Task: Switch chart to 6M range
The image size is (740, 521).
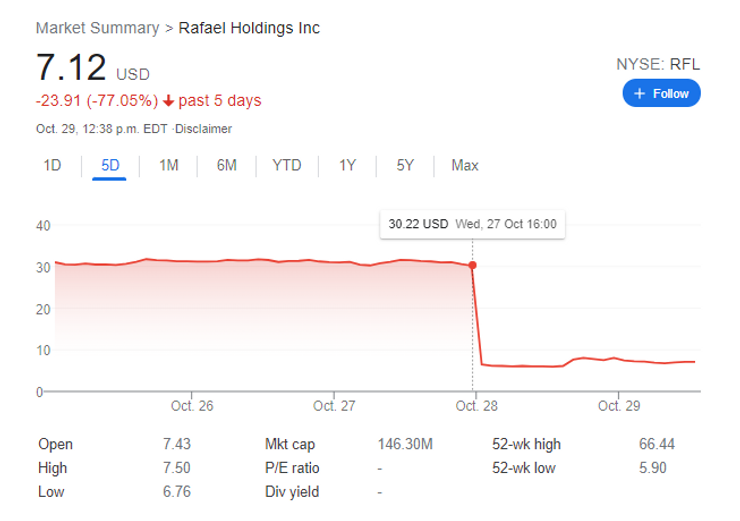Action: pyautogui.click(x=226, y=165)
